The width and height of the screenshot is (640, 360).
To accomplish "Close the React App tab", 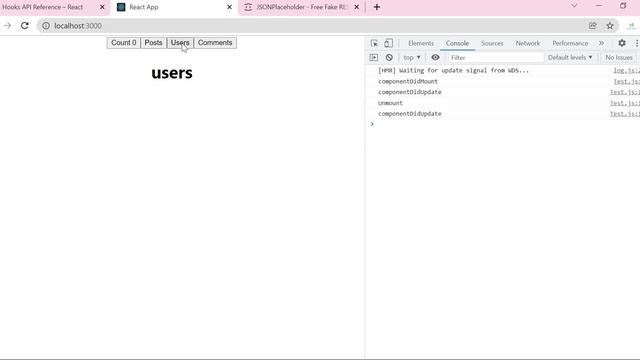I will (x=229, y=7).
